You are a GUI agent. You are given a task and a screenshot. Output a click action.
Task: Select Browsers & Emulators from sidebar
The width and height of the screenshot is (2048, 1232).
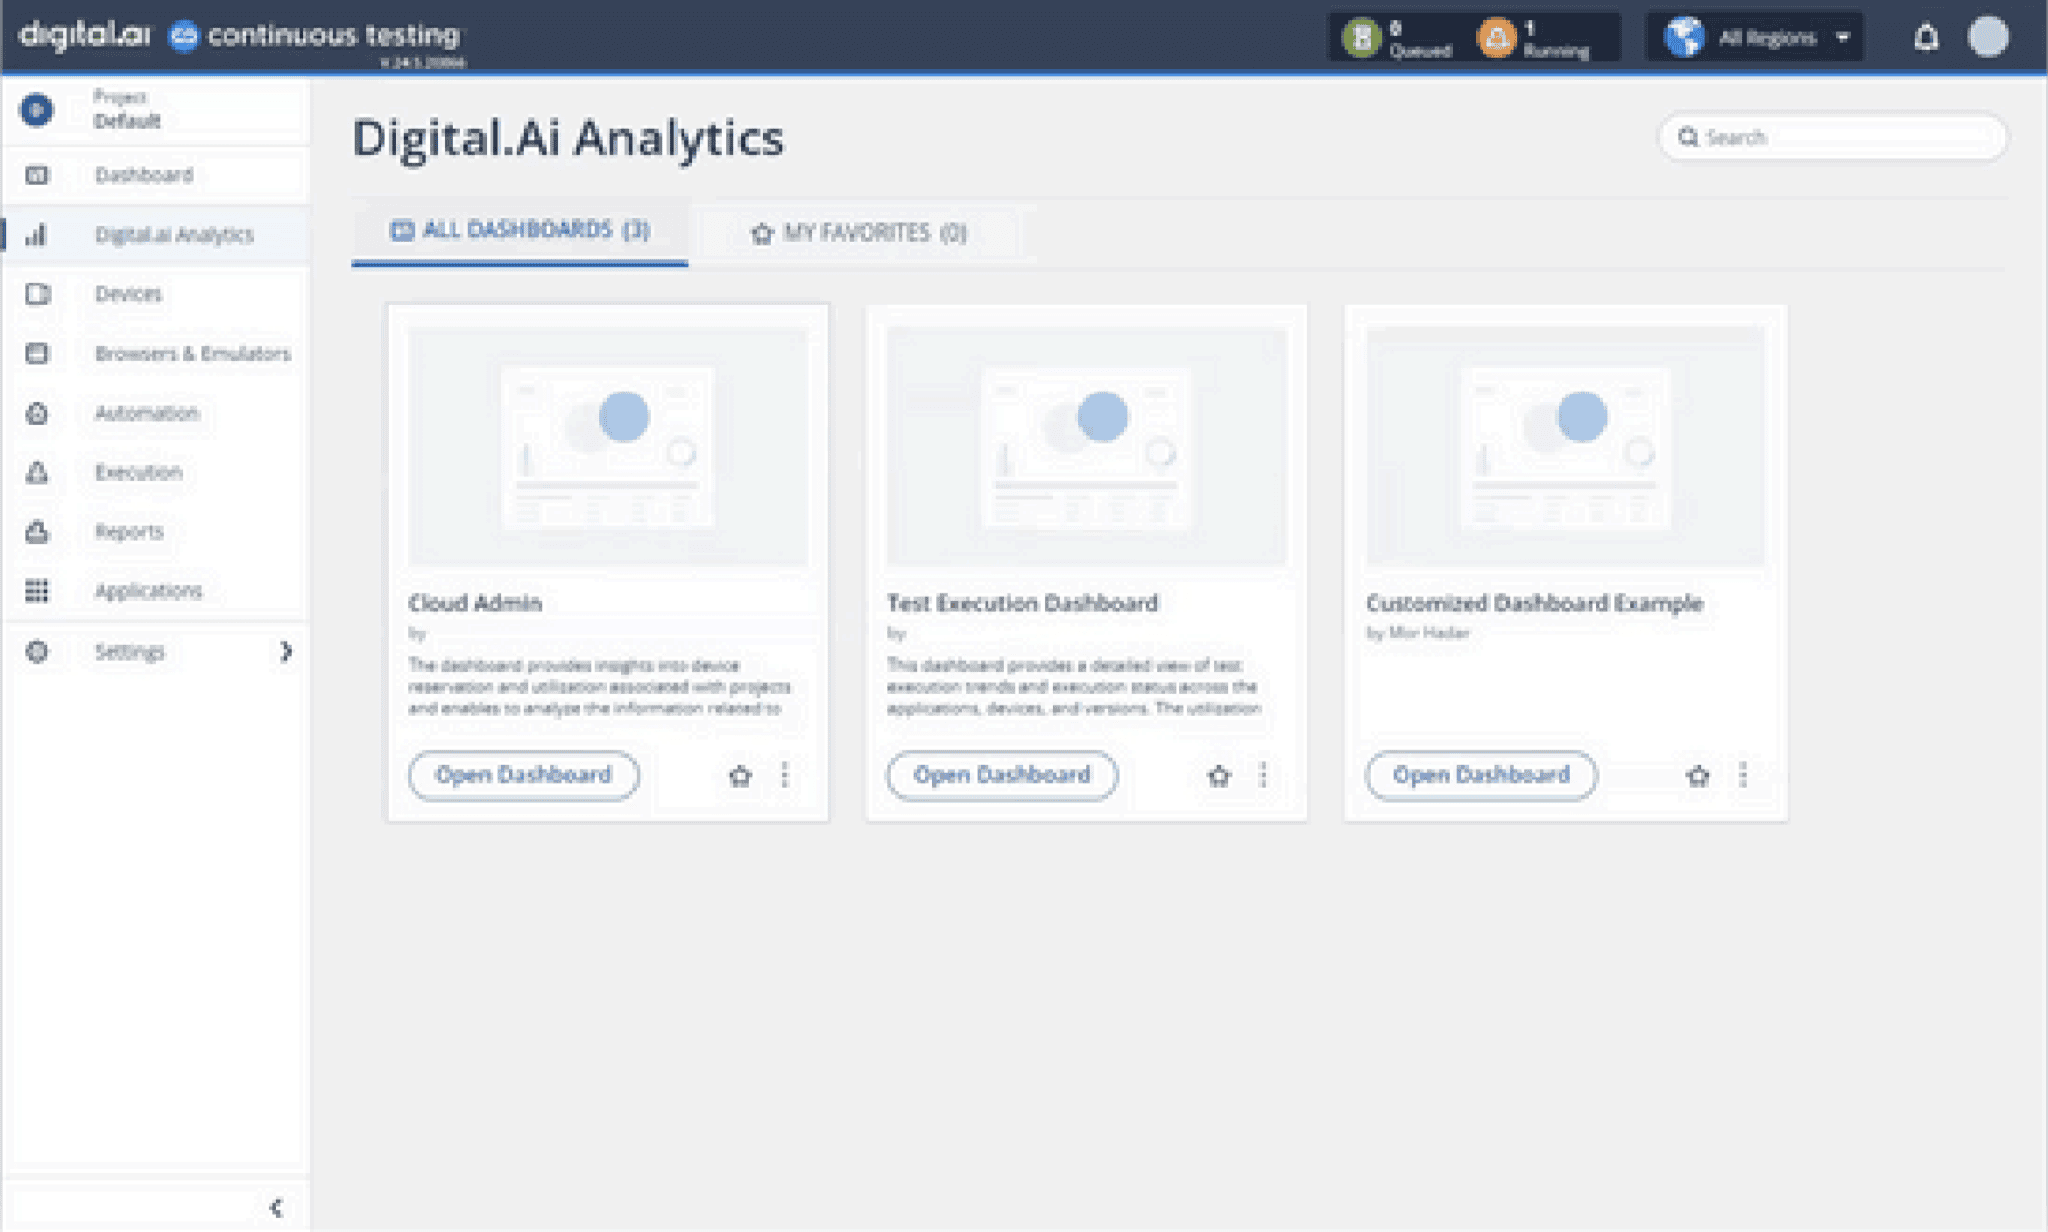pyautogui.click(x=192, y=354)
